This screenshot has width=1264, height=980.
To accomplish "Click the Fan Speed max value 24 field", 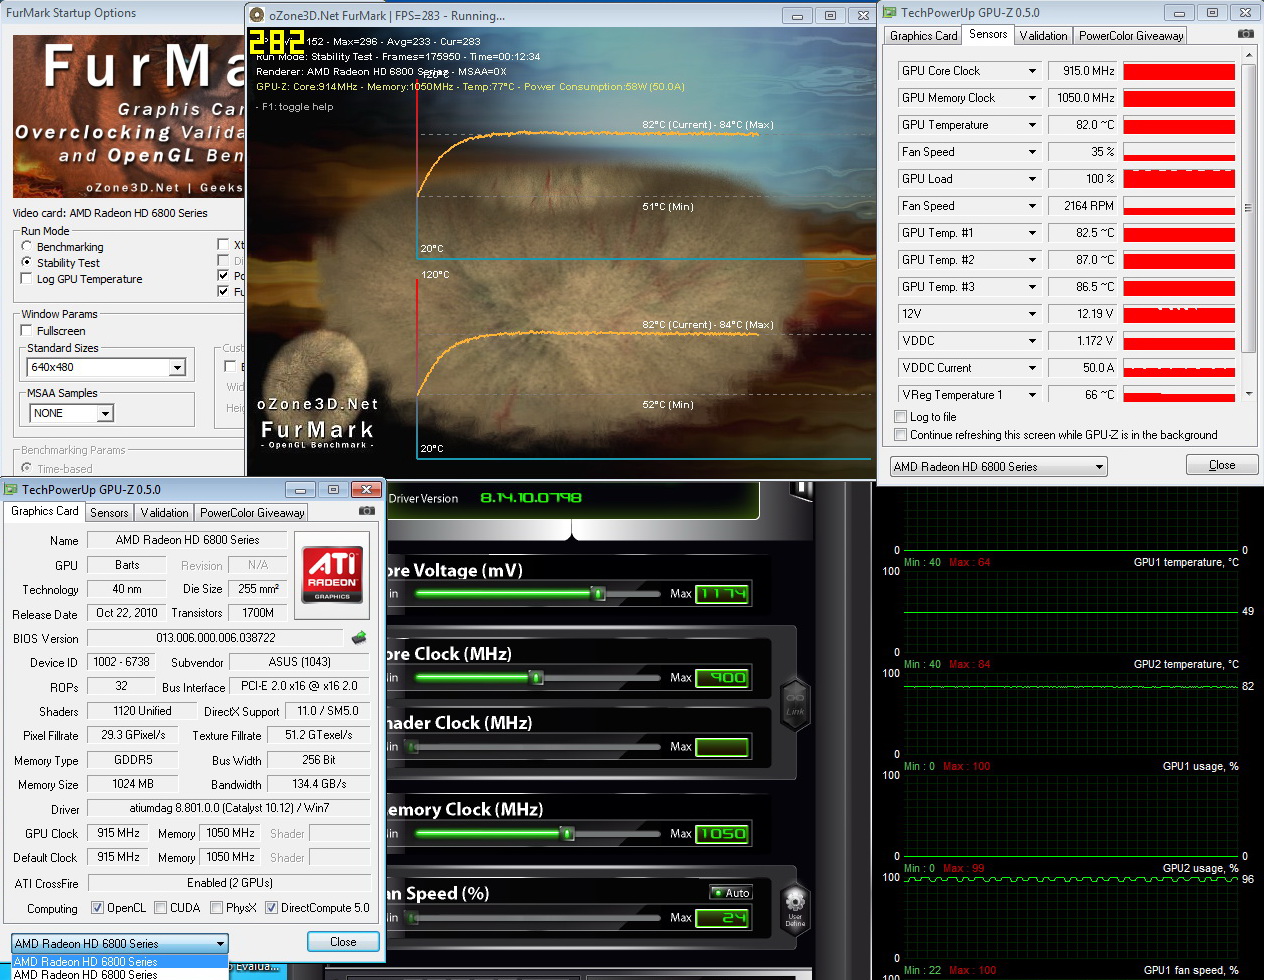I will point(722,918).
